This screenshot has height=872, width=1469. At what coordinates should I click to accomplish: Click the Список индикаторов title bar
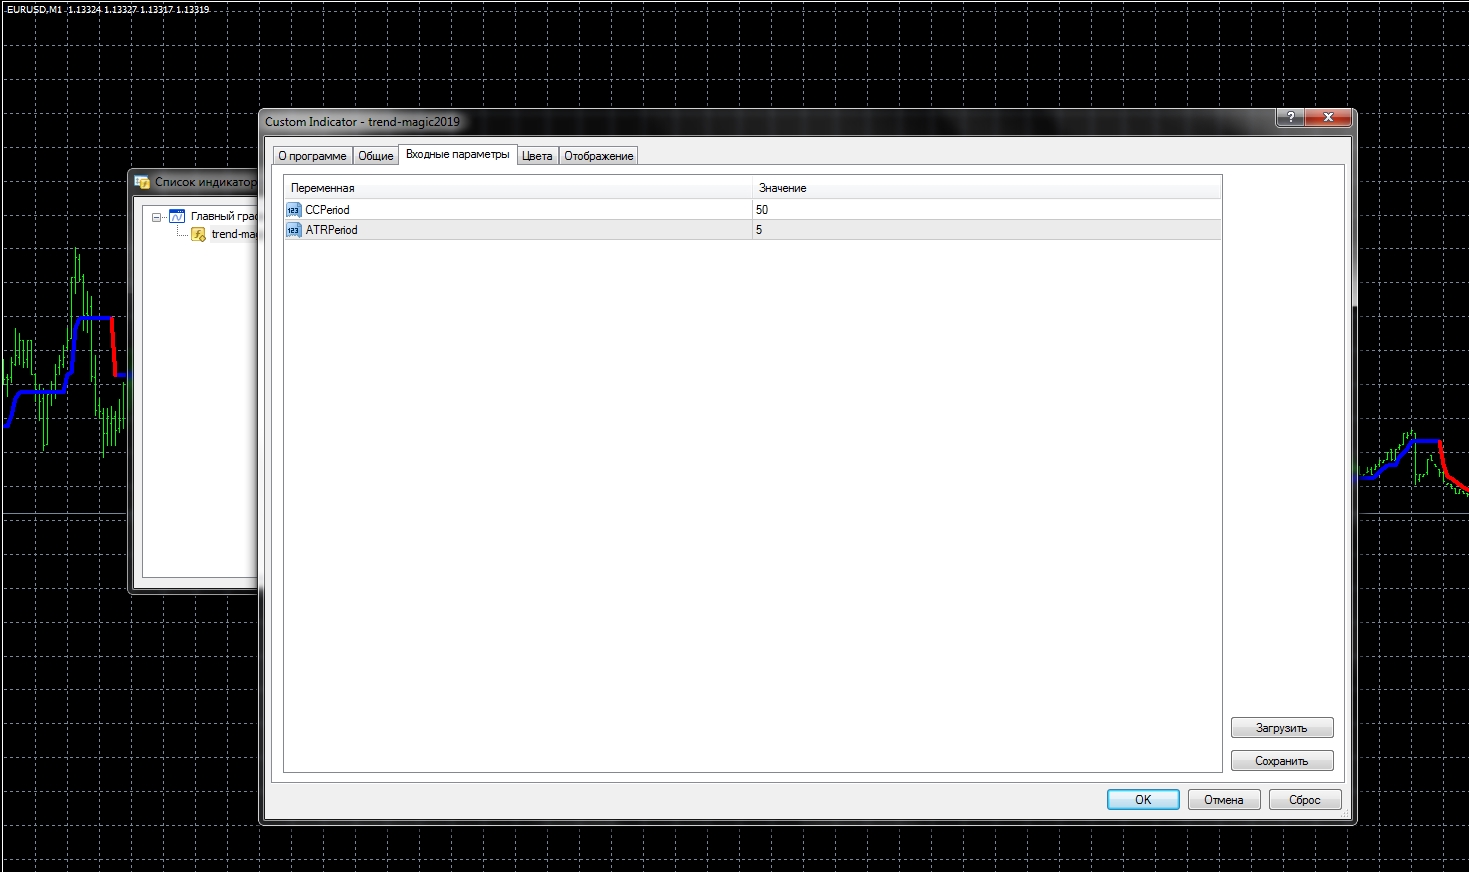pos(194,182)
